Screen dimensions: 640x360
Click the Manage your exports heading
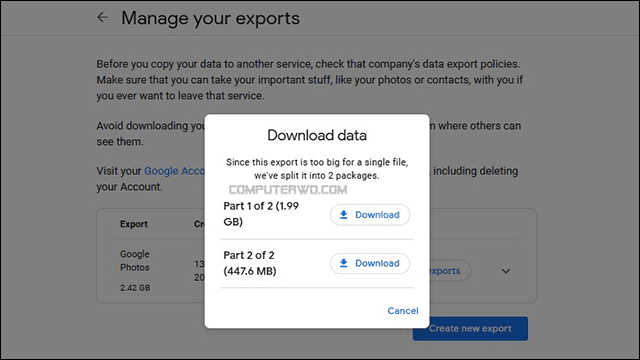(210, 18)
